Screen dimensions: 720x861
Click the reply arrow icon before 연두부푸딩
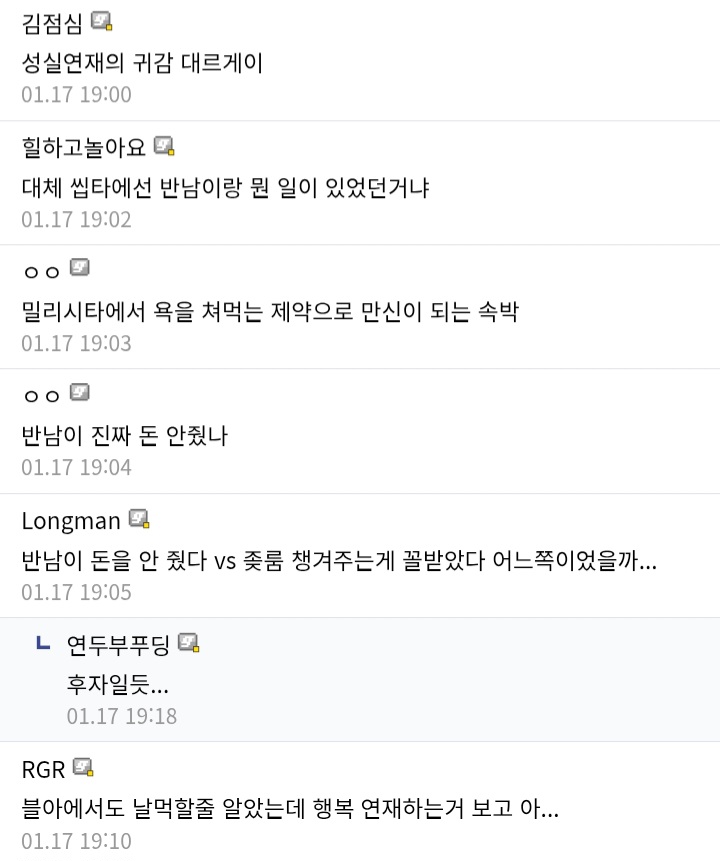coord(43,643)
